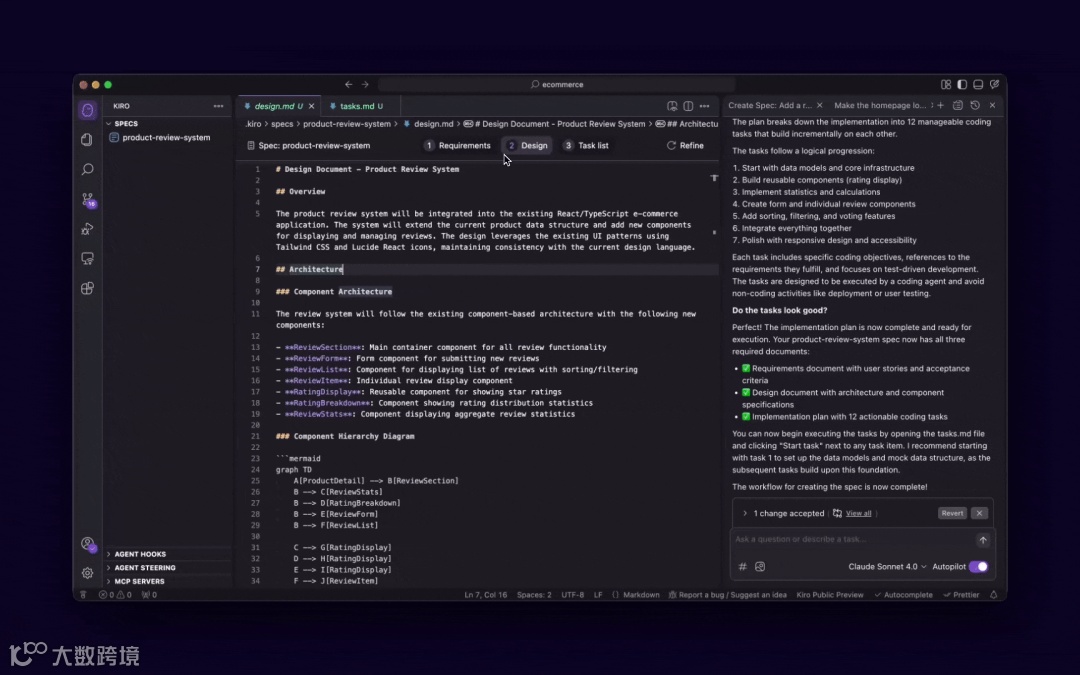Click 'Report a bug / Suggest an idea'
Screen dimensions: 1080x675
(x=727, y=595)
